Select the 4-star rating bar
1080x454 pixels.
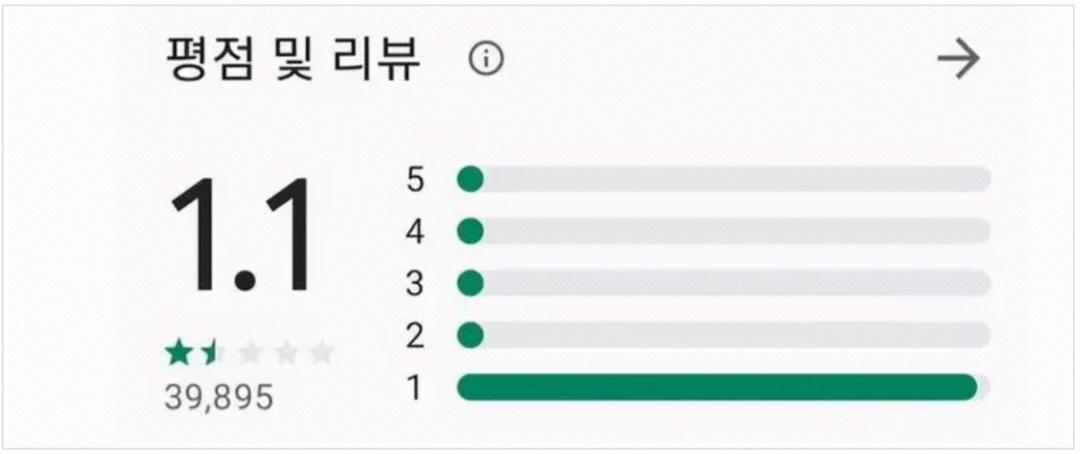(723, 232)
